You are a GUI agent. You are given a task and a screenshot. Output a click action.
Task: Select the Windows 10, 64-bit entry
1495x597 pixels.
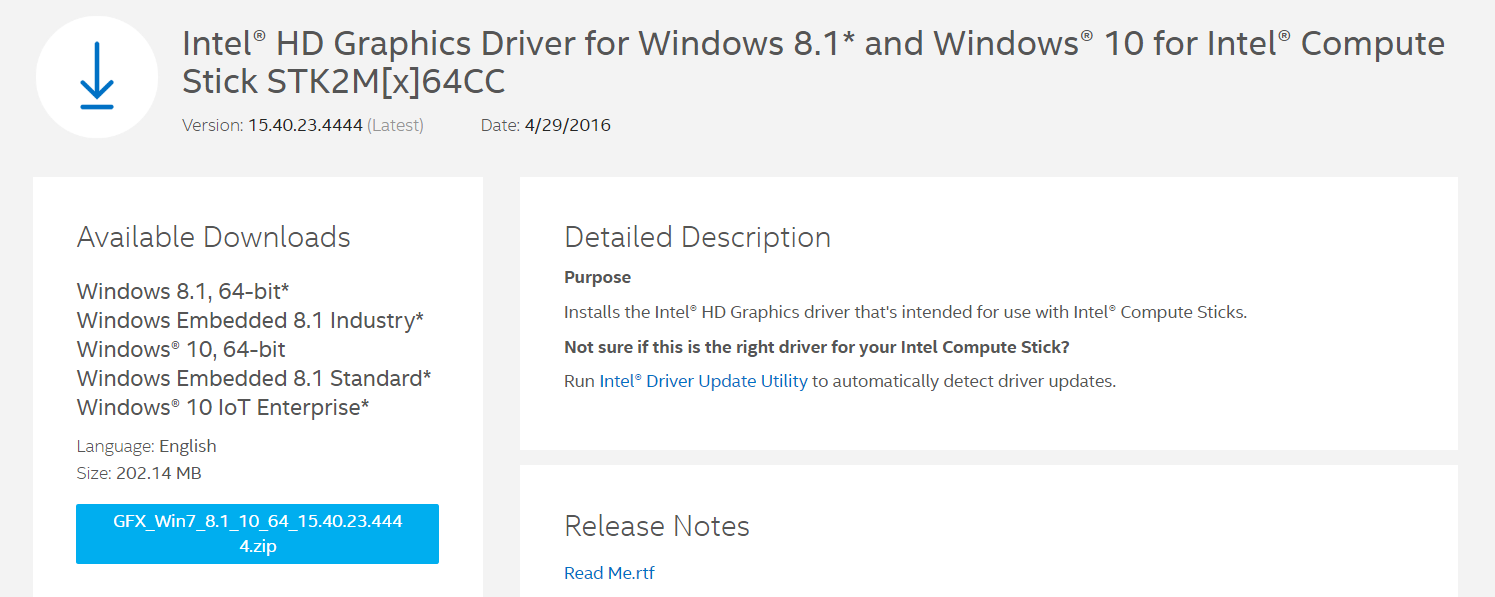coord(181,349)
